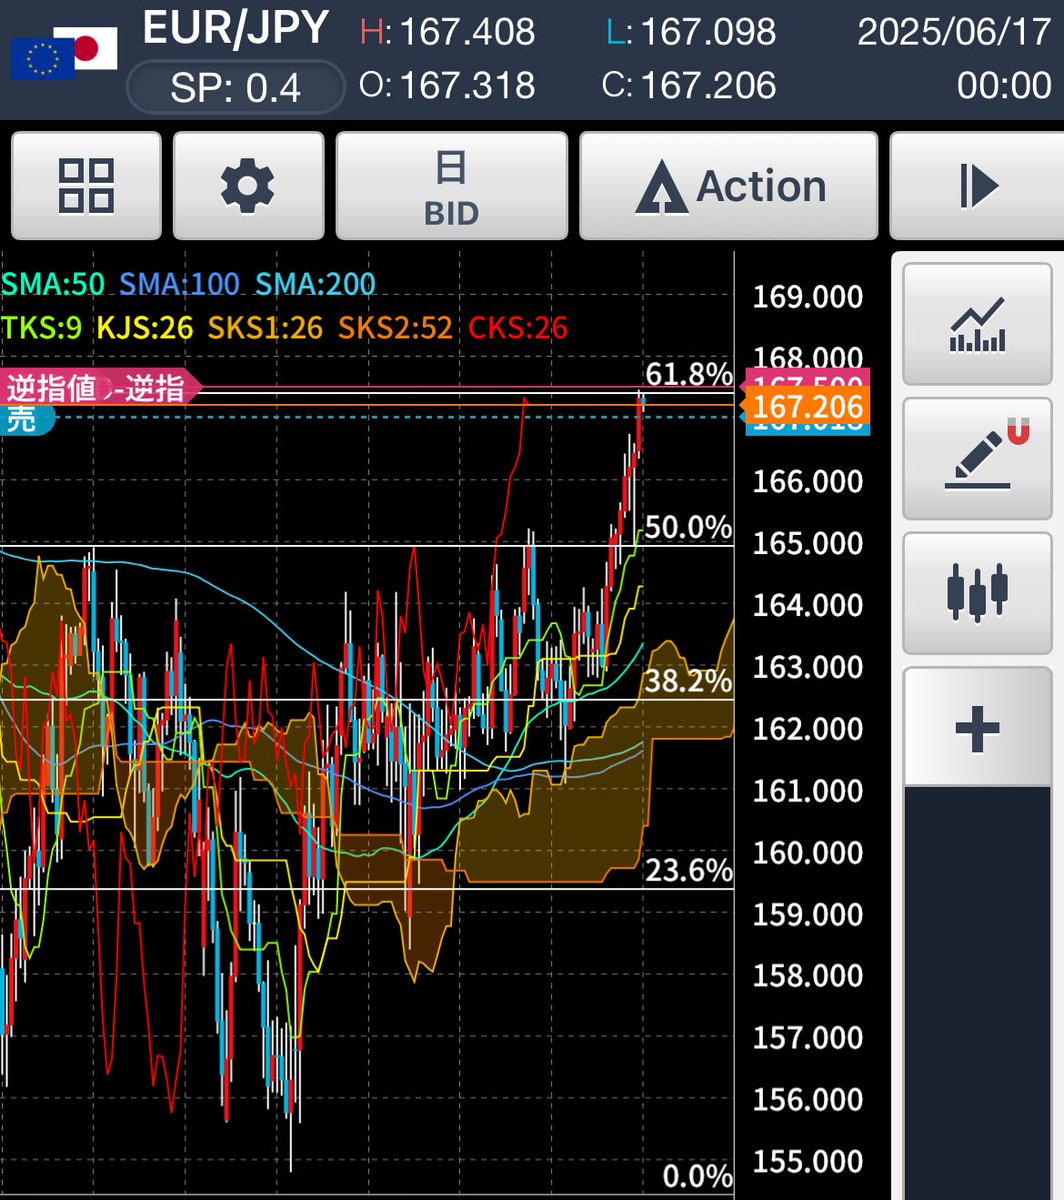Tap the EUR/JPY flag icon
This screenshot has height=1200, width=1064.
point(64,54)
